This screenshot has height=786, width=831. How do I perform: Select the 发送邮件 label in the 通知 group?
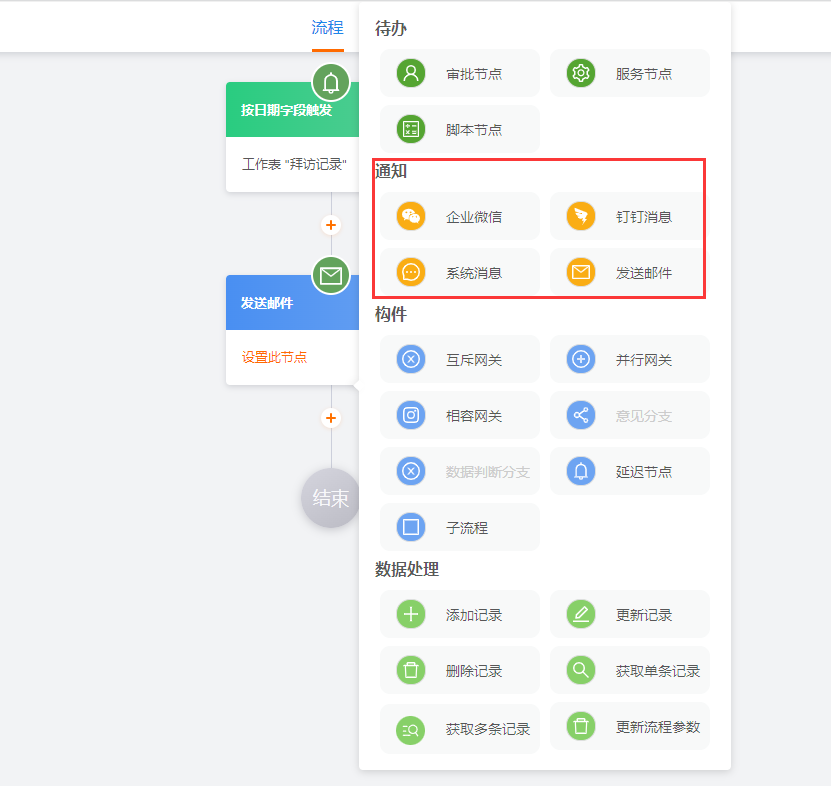click(x=644, y=273)
